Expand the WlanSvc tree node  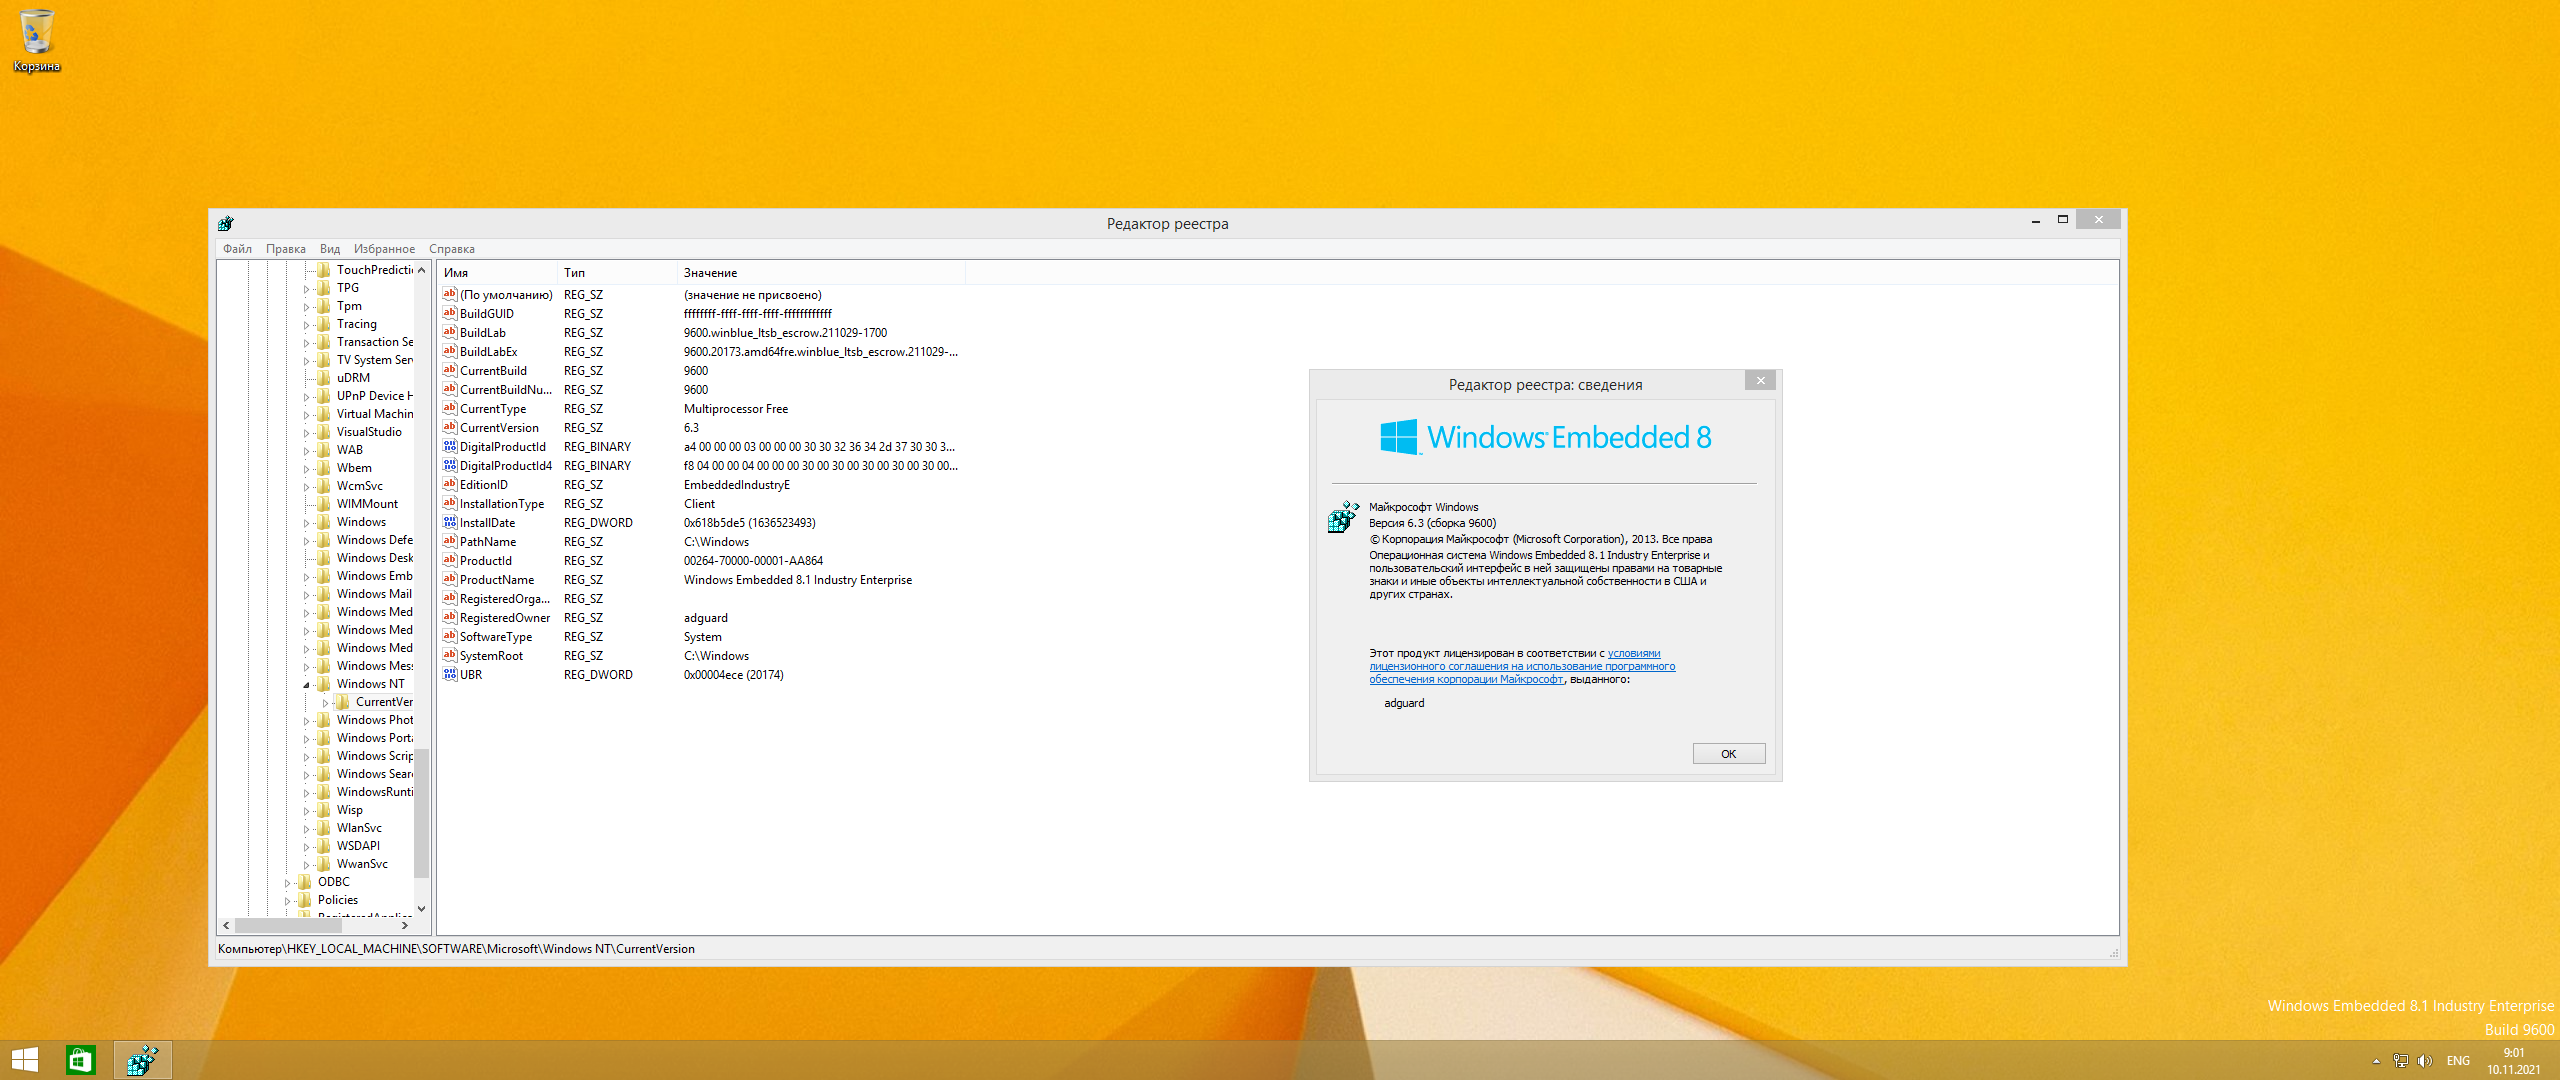pos(306,829)
